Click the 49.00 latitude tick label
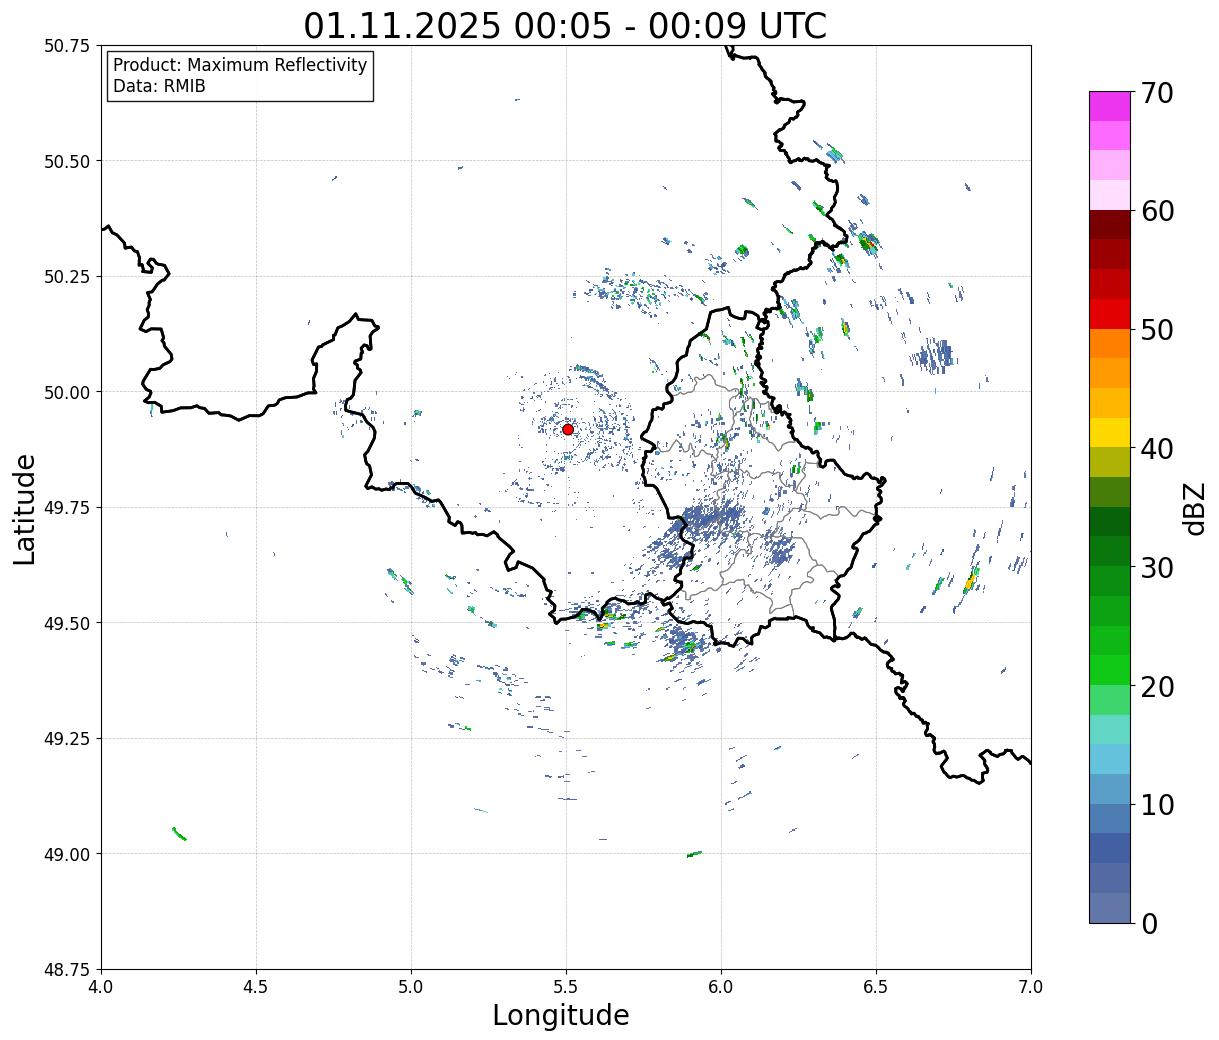 67,854
